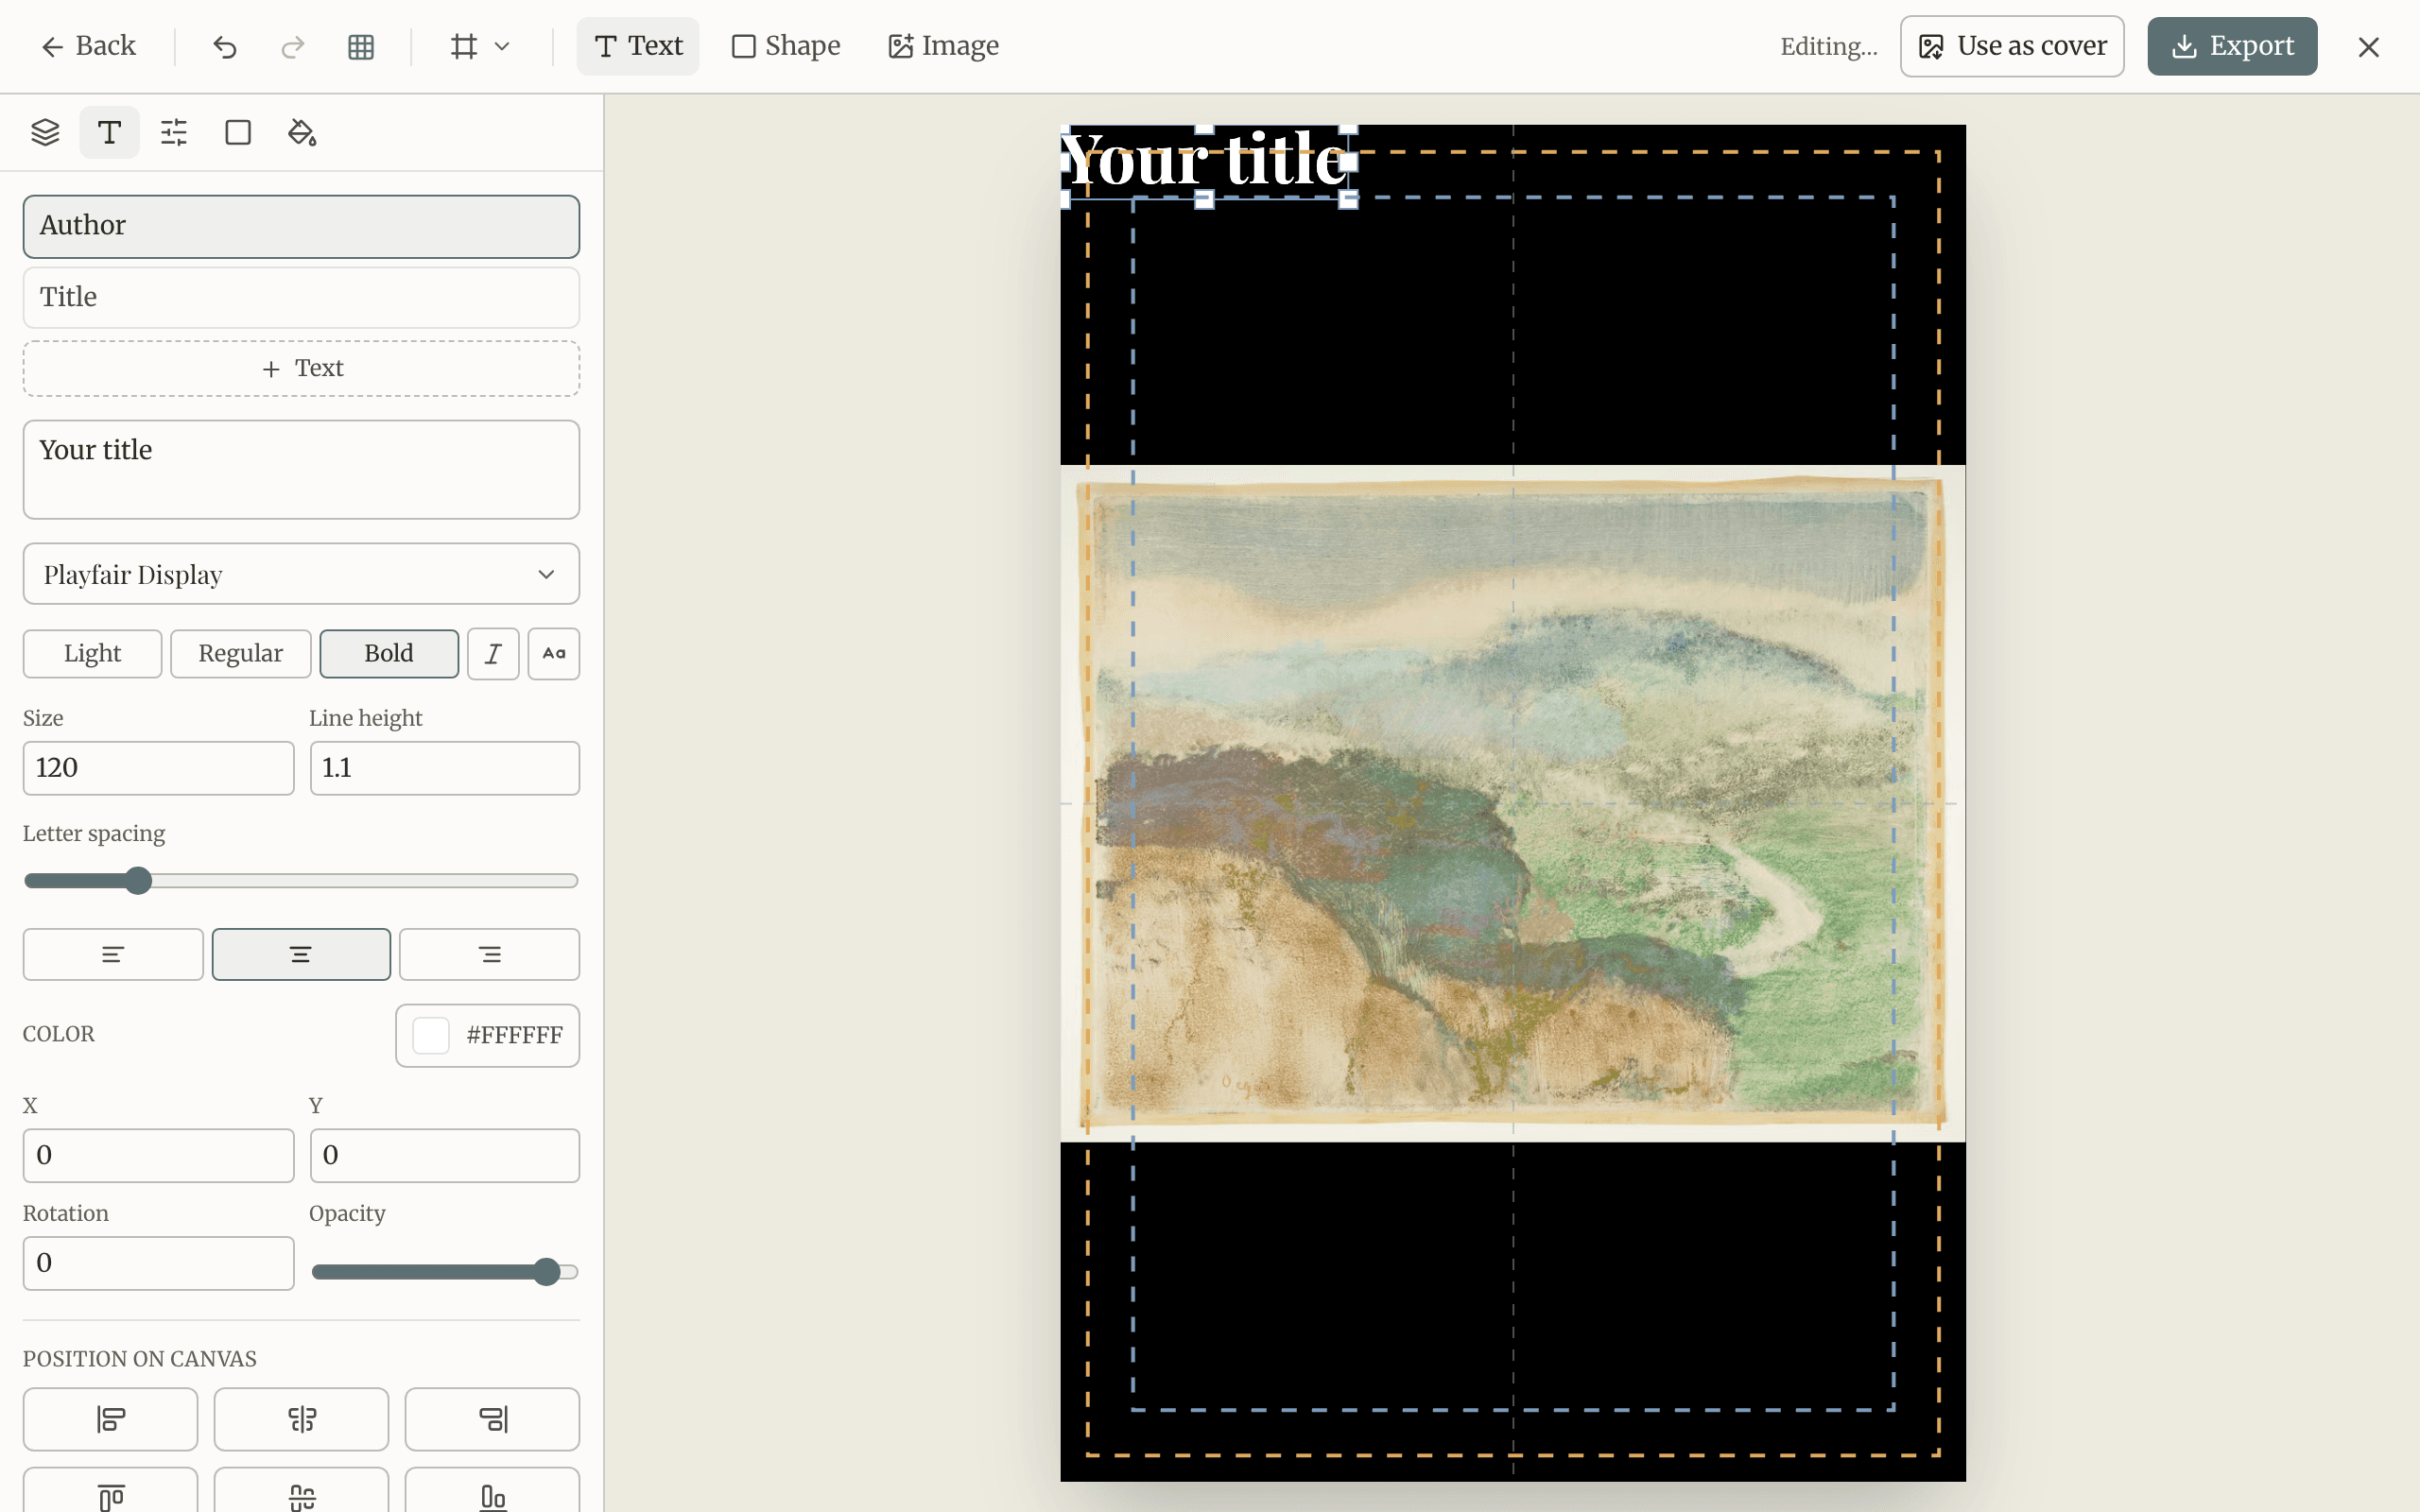Align text right

coord(489,954)
